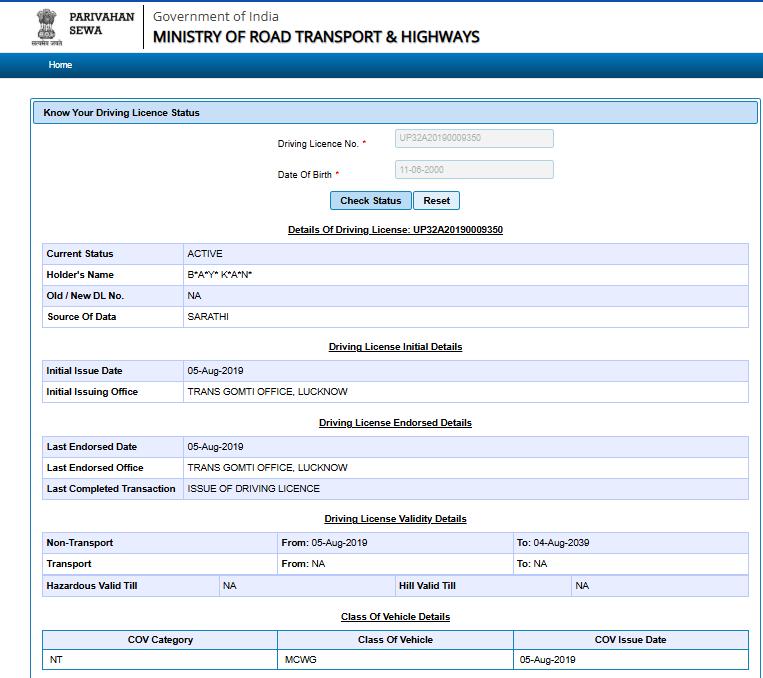Select the masked Holder's Name value
The image size is (763, 678).
click(x=219, y=275)
